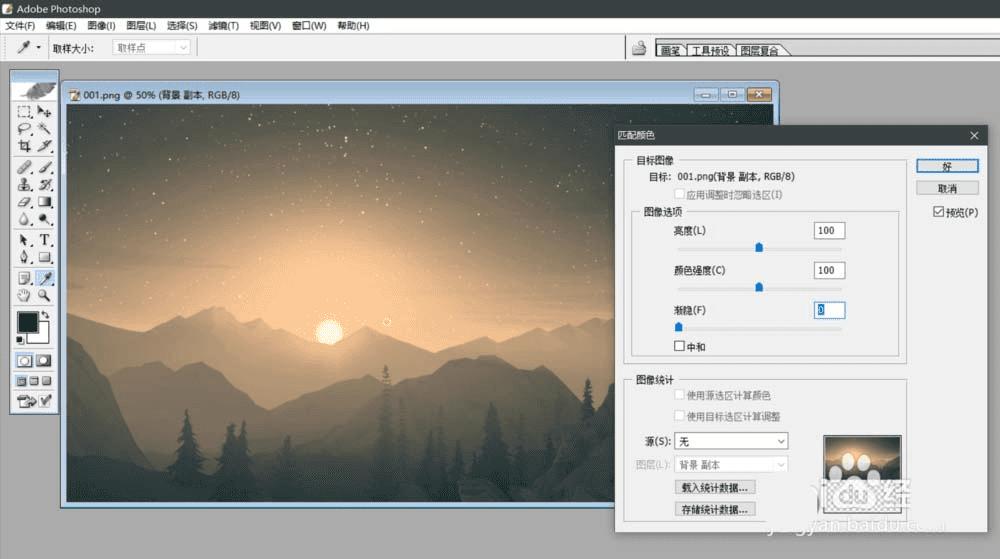
Task: Click 存储统计数据 button
Action: (714, 509)
